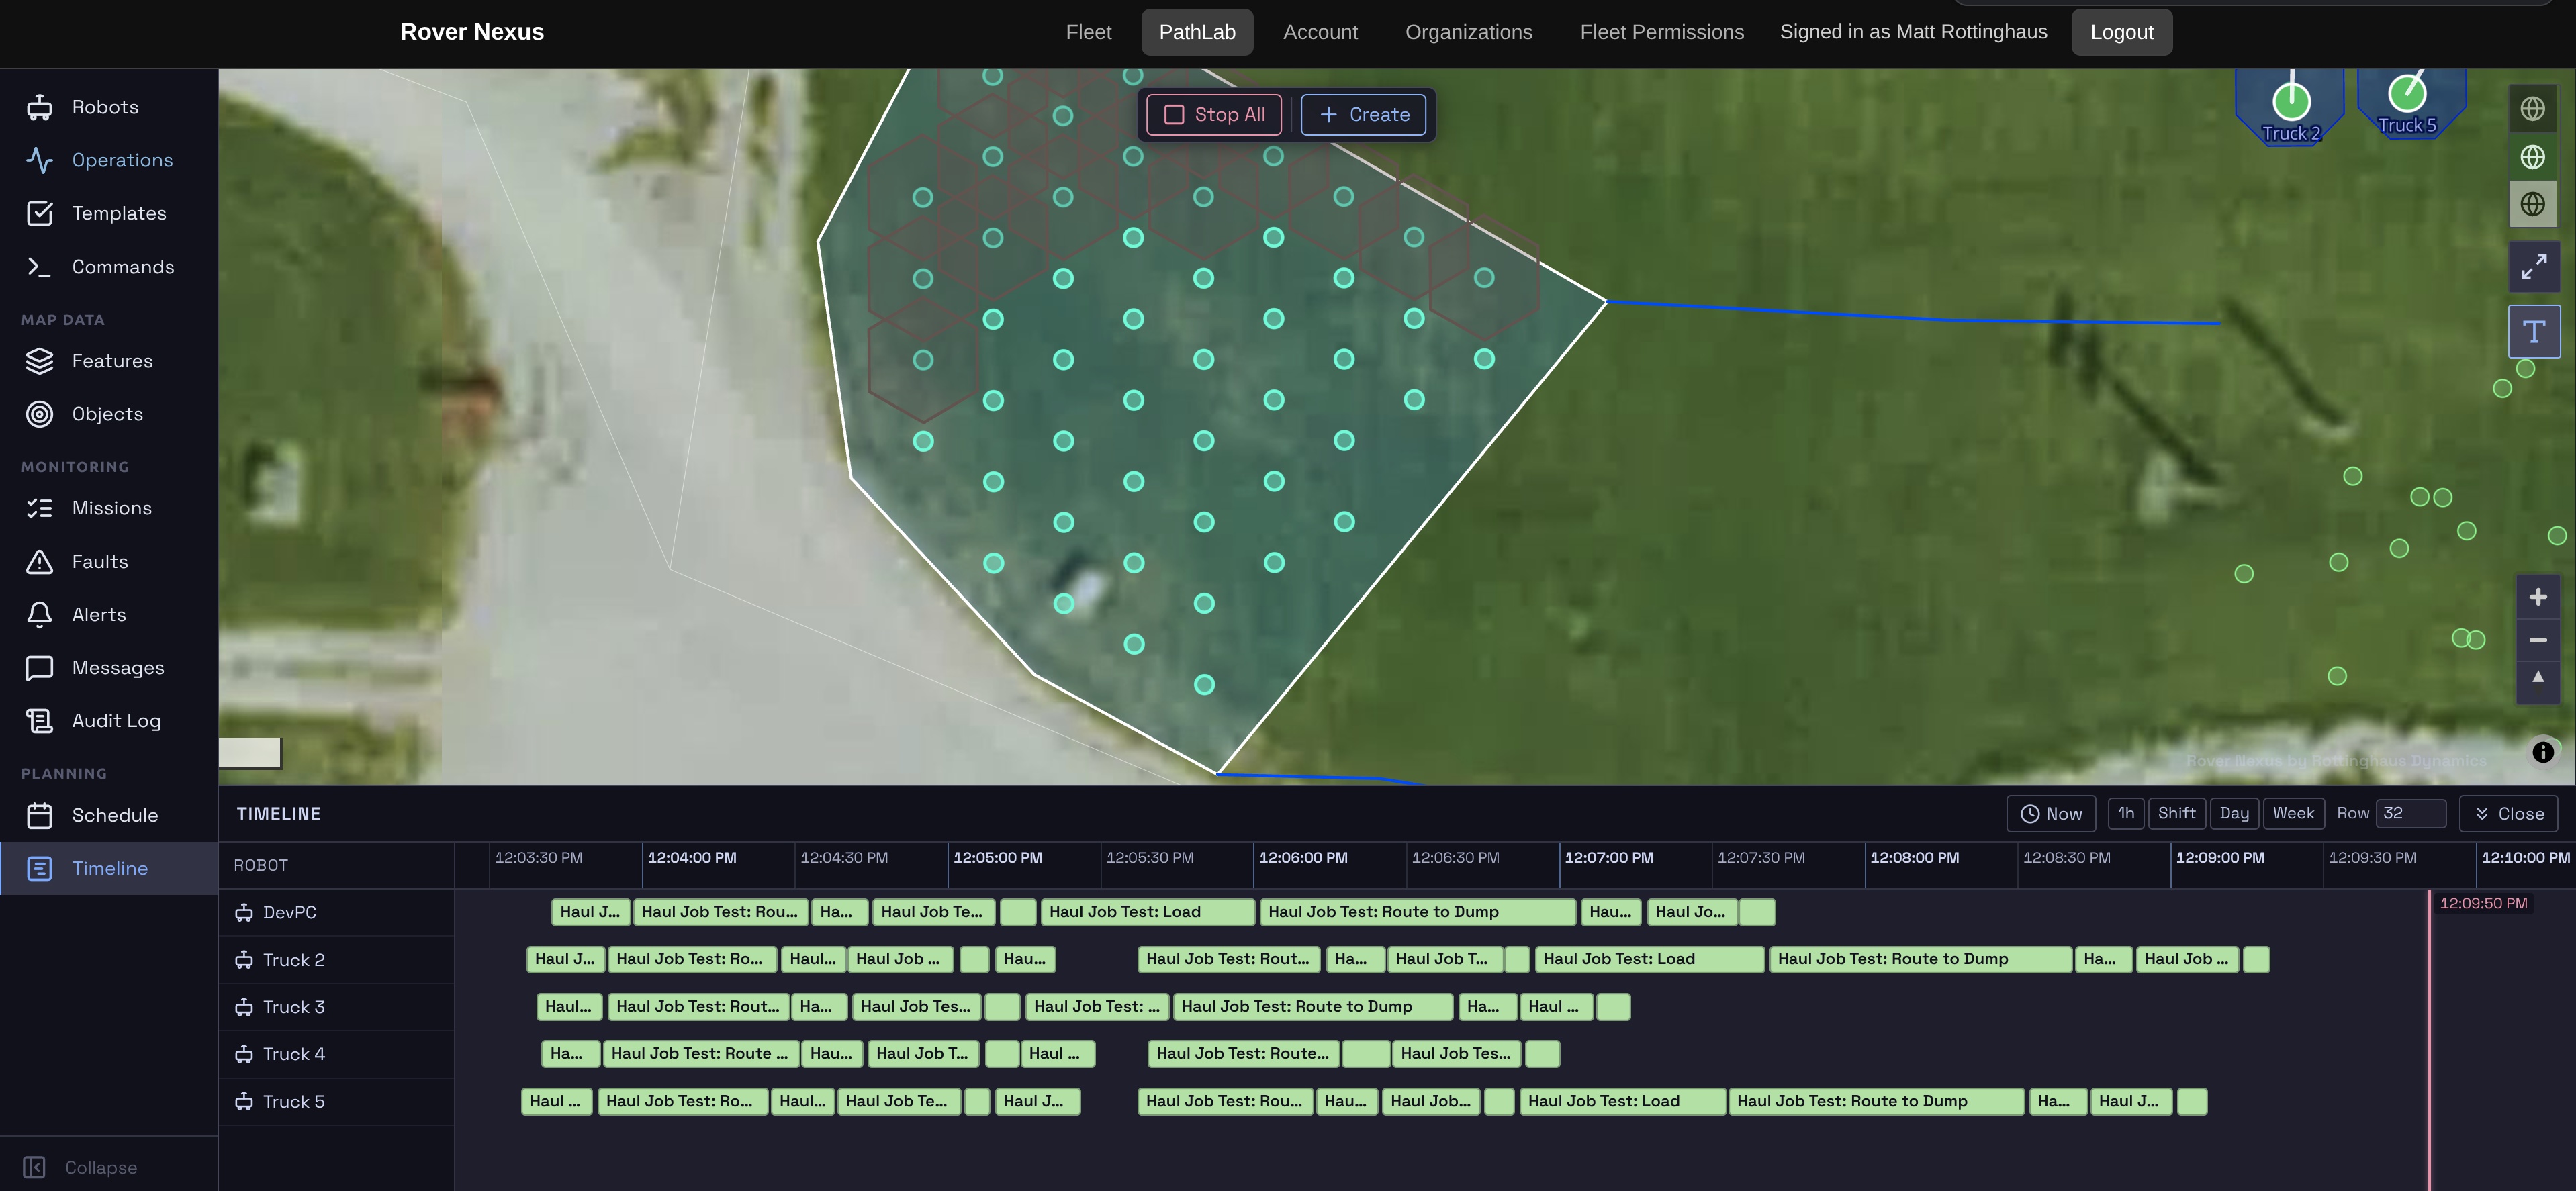The height and width of the screenshot is (1191, 2576).
Task: Click DevPC's 'Haul Job Test: Load' block
Action: pos(1147,912)
